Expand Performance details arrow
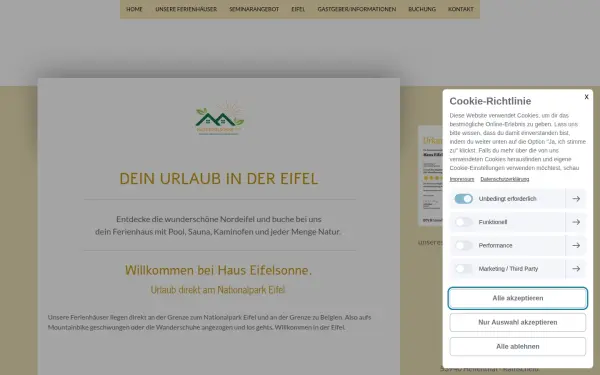This screenshot has width=600, height=375. point(576,246)
